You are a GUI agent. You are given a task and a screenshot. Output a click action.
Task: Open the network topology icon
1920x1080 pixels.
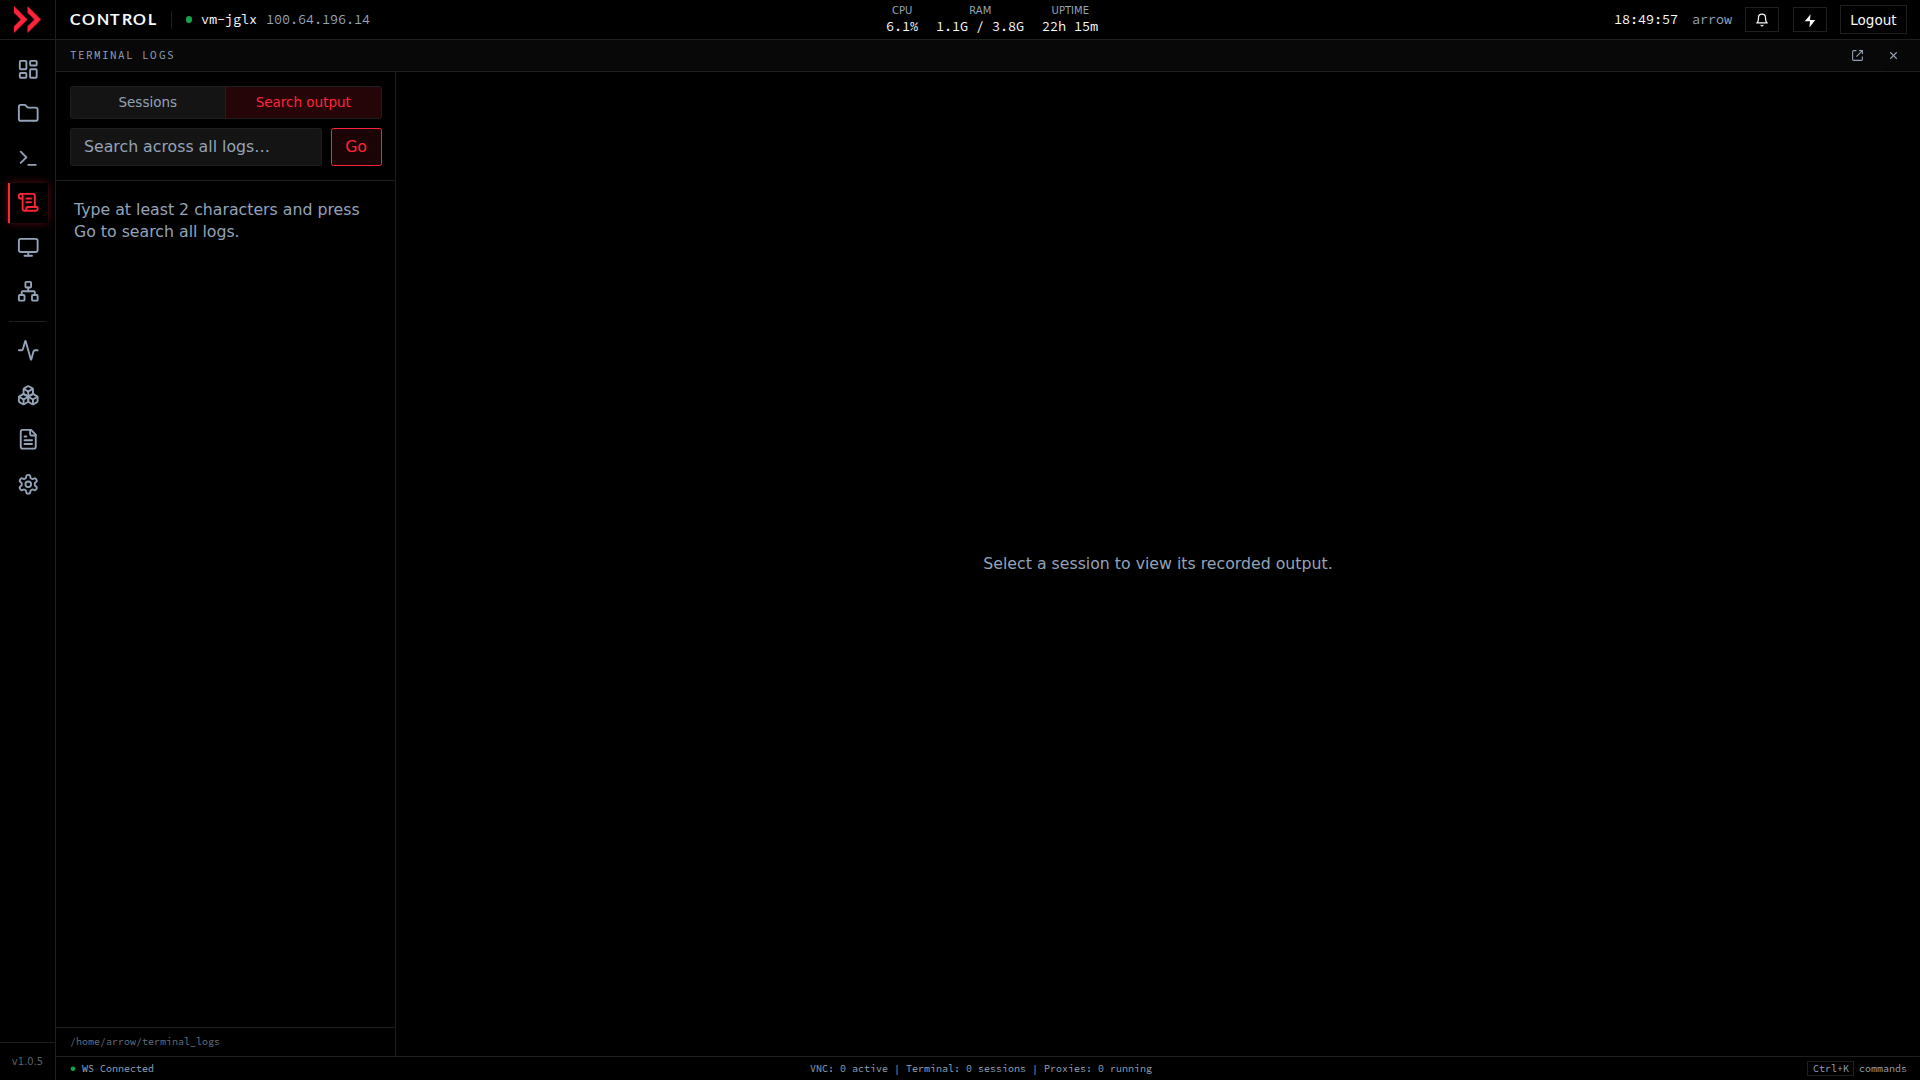(28, 292)
